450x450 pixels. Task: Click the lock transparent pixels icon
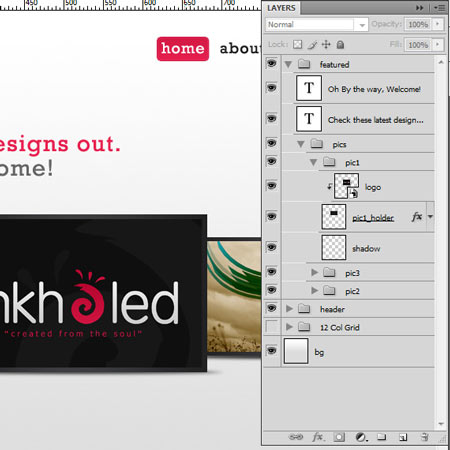click(297, 44)
